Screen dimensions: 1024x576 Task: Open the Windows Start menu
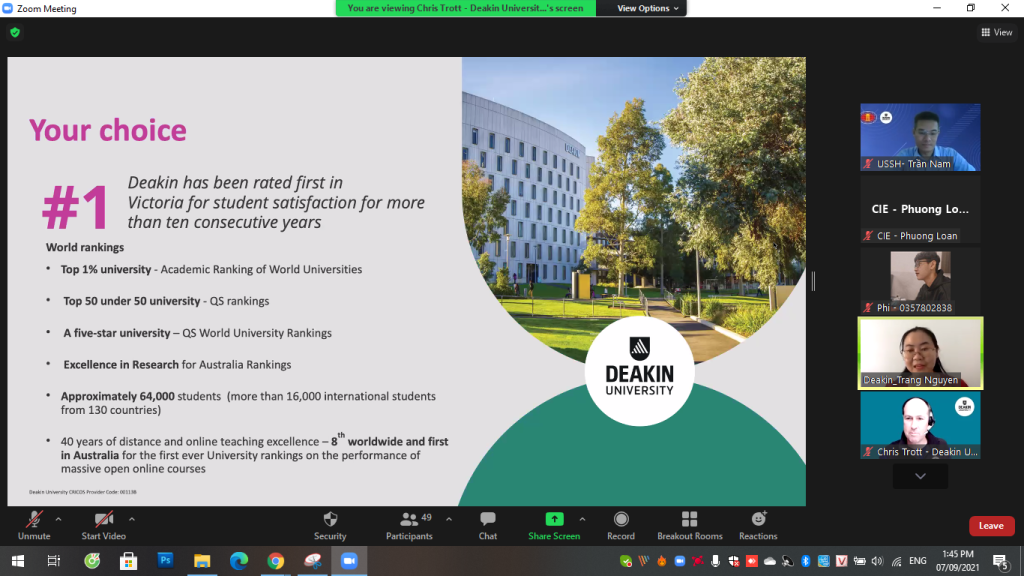click(x=18, y=561)
